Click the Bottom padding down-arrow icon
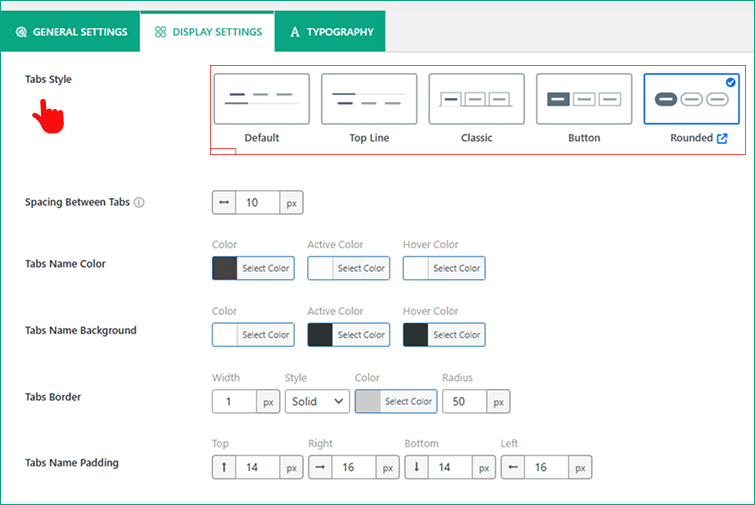 point(416,467)
